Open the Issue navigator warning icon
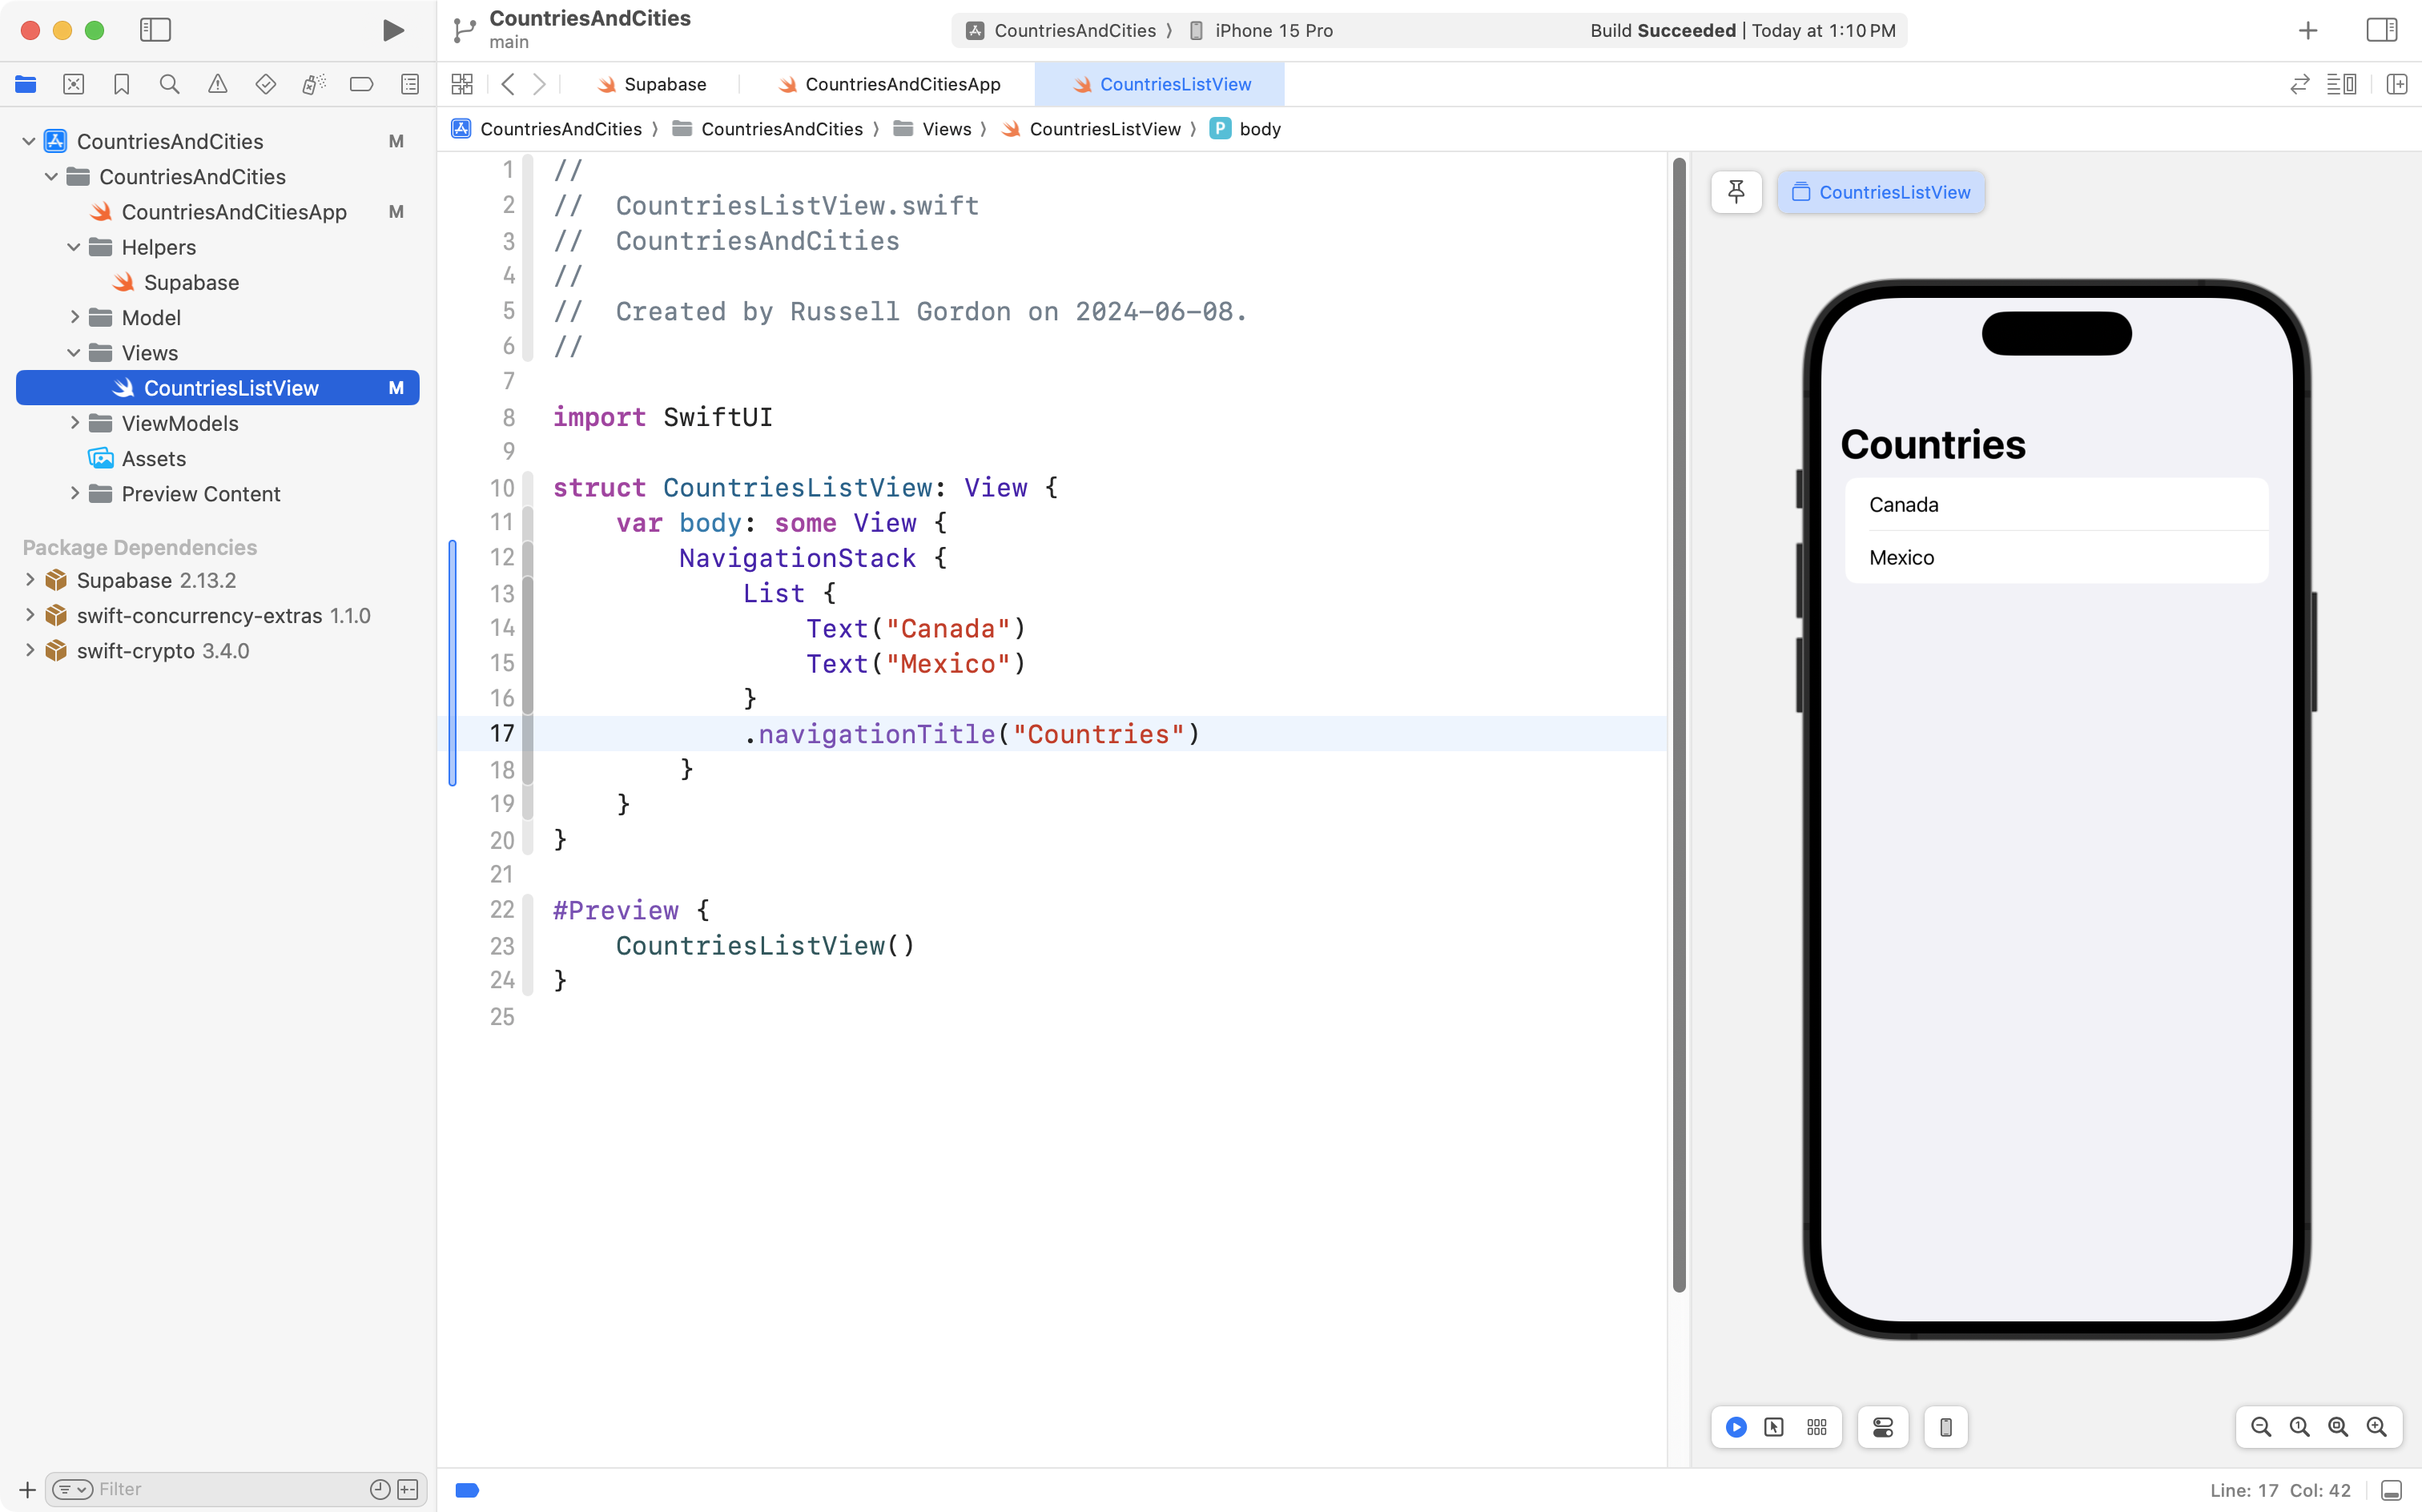 pos(217,85)
